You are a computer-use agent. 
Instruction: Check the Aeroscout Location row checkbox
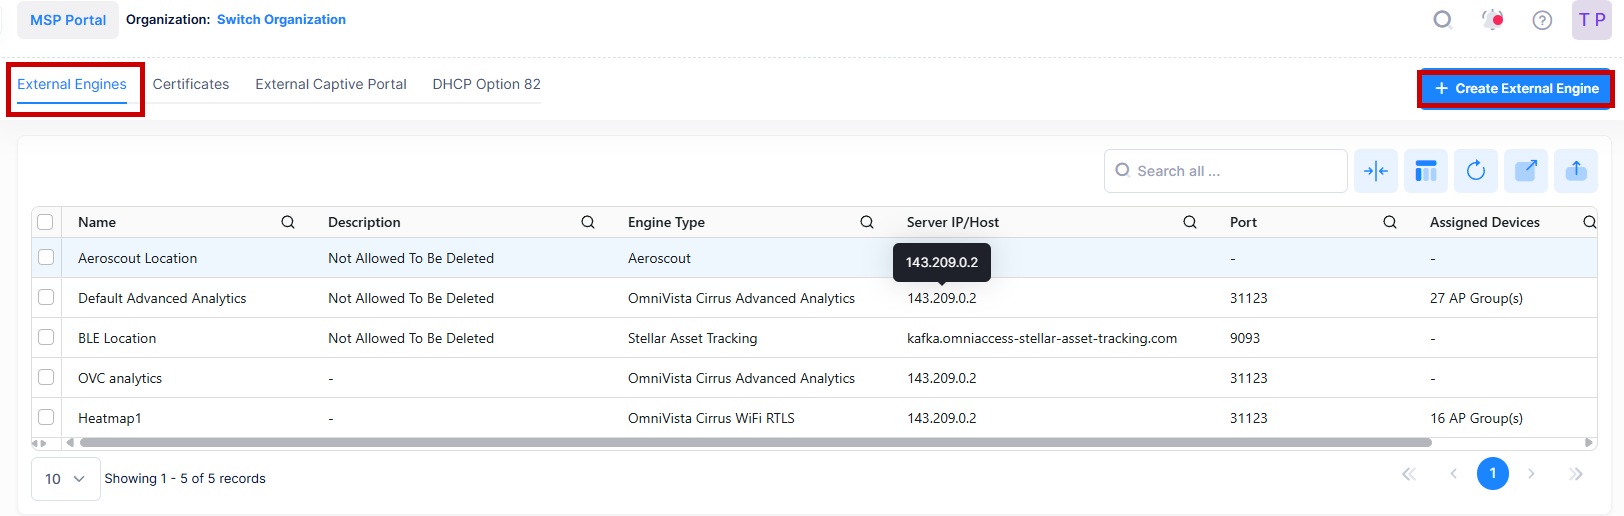point(46,258)
